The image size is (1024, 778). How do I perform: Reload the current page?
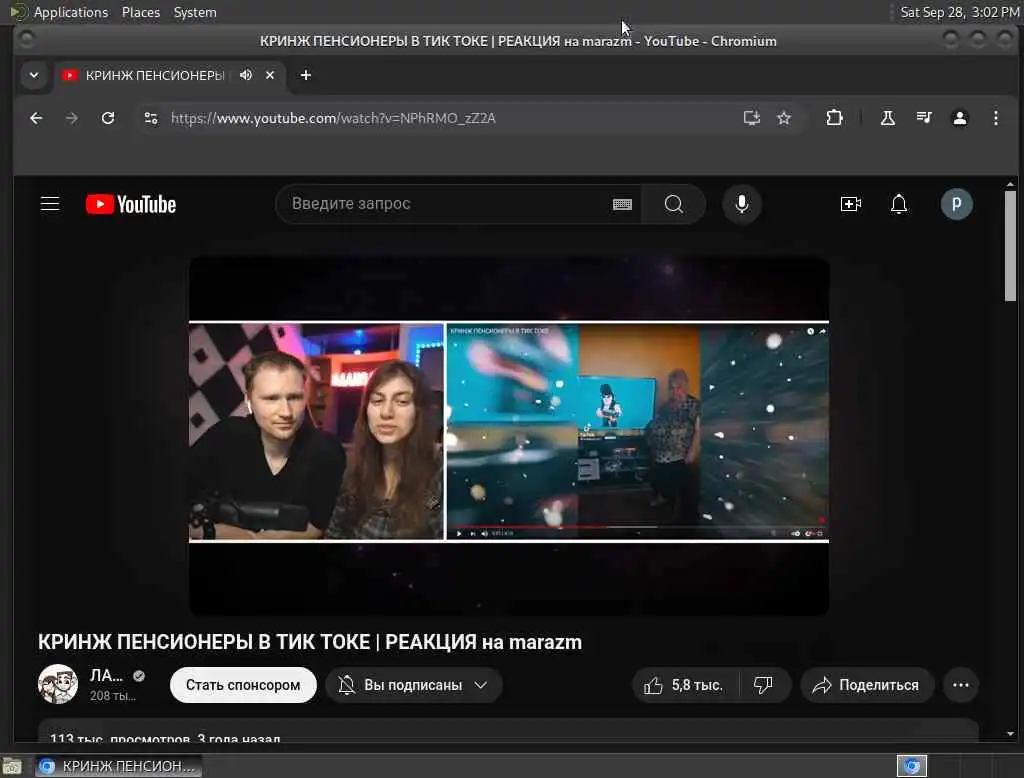tap(108, 118)
